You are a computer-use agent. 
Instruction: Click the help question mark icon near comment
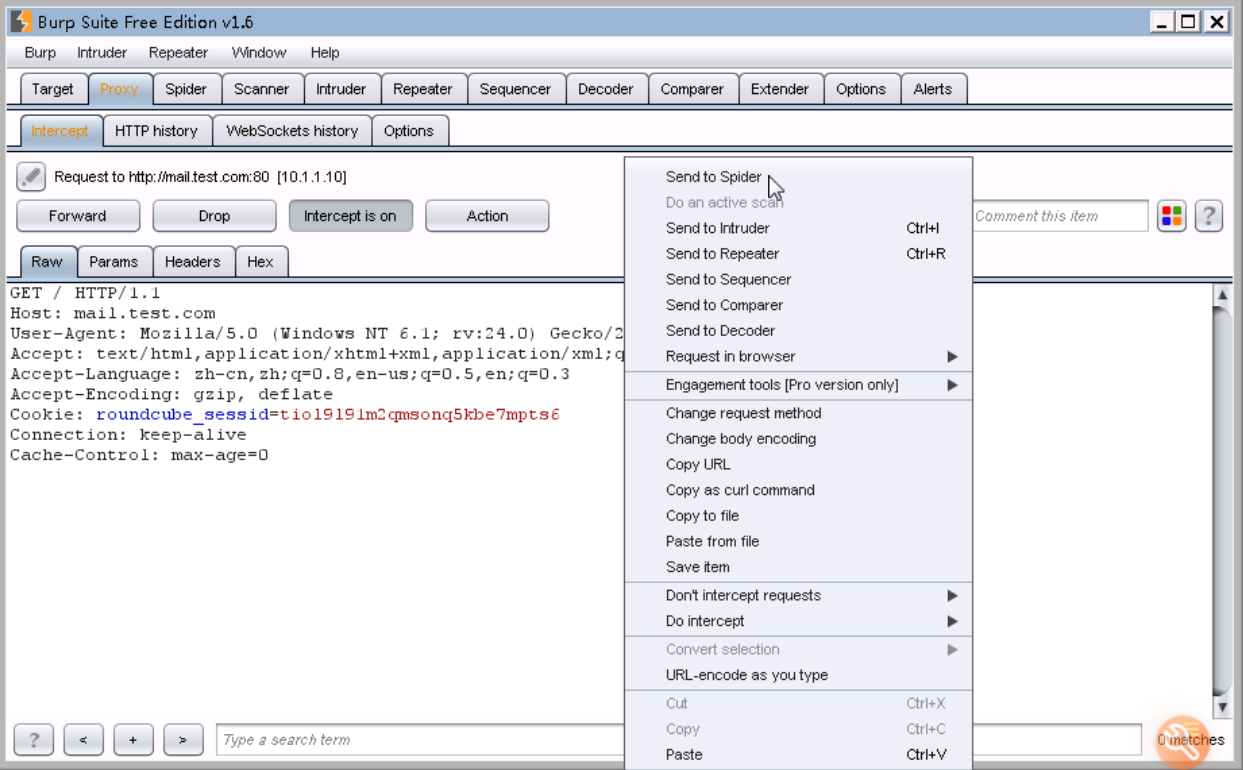1209,216
